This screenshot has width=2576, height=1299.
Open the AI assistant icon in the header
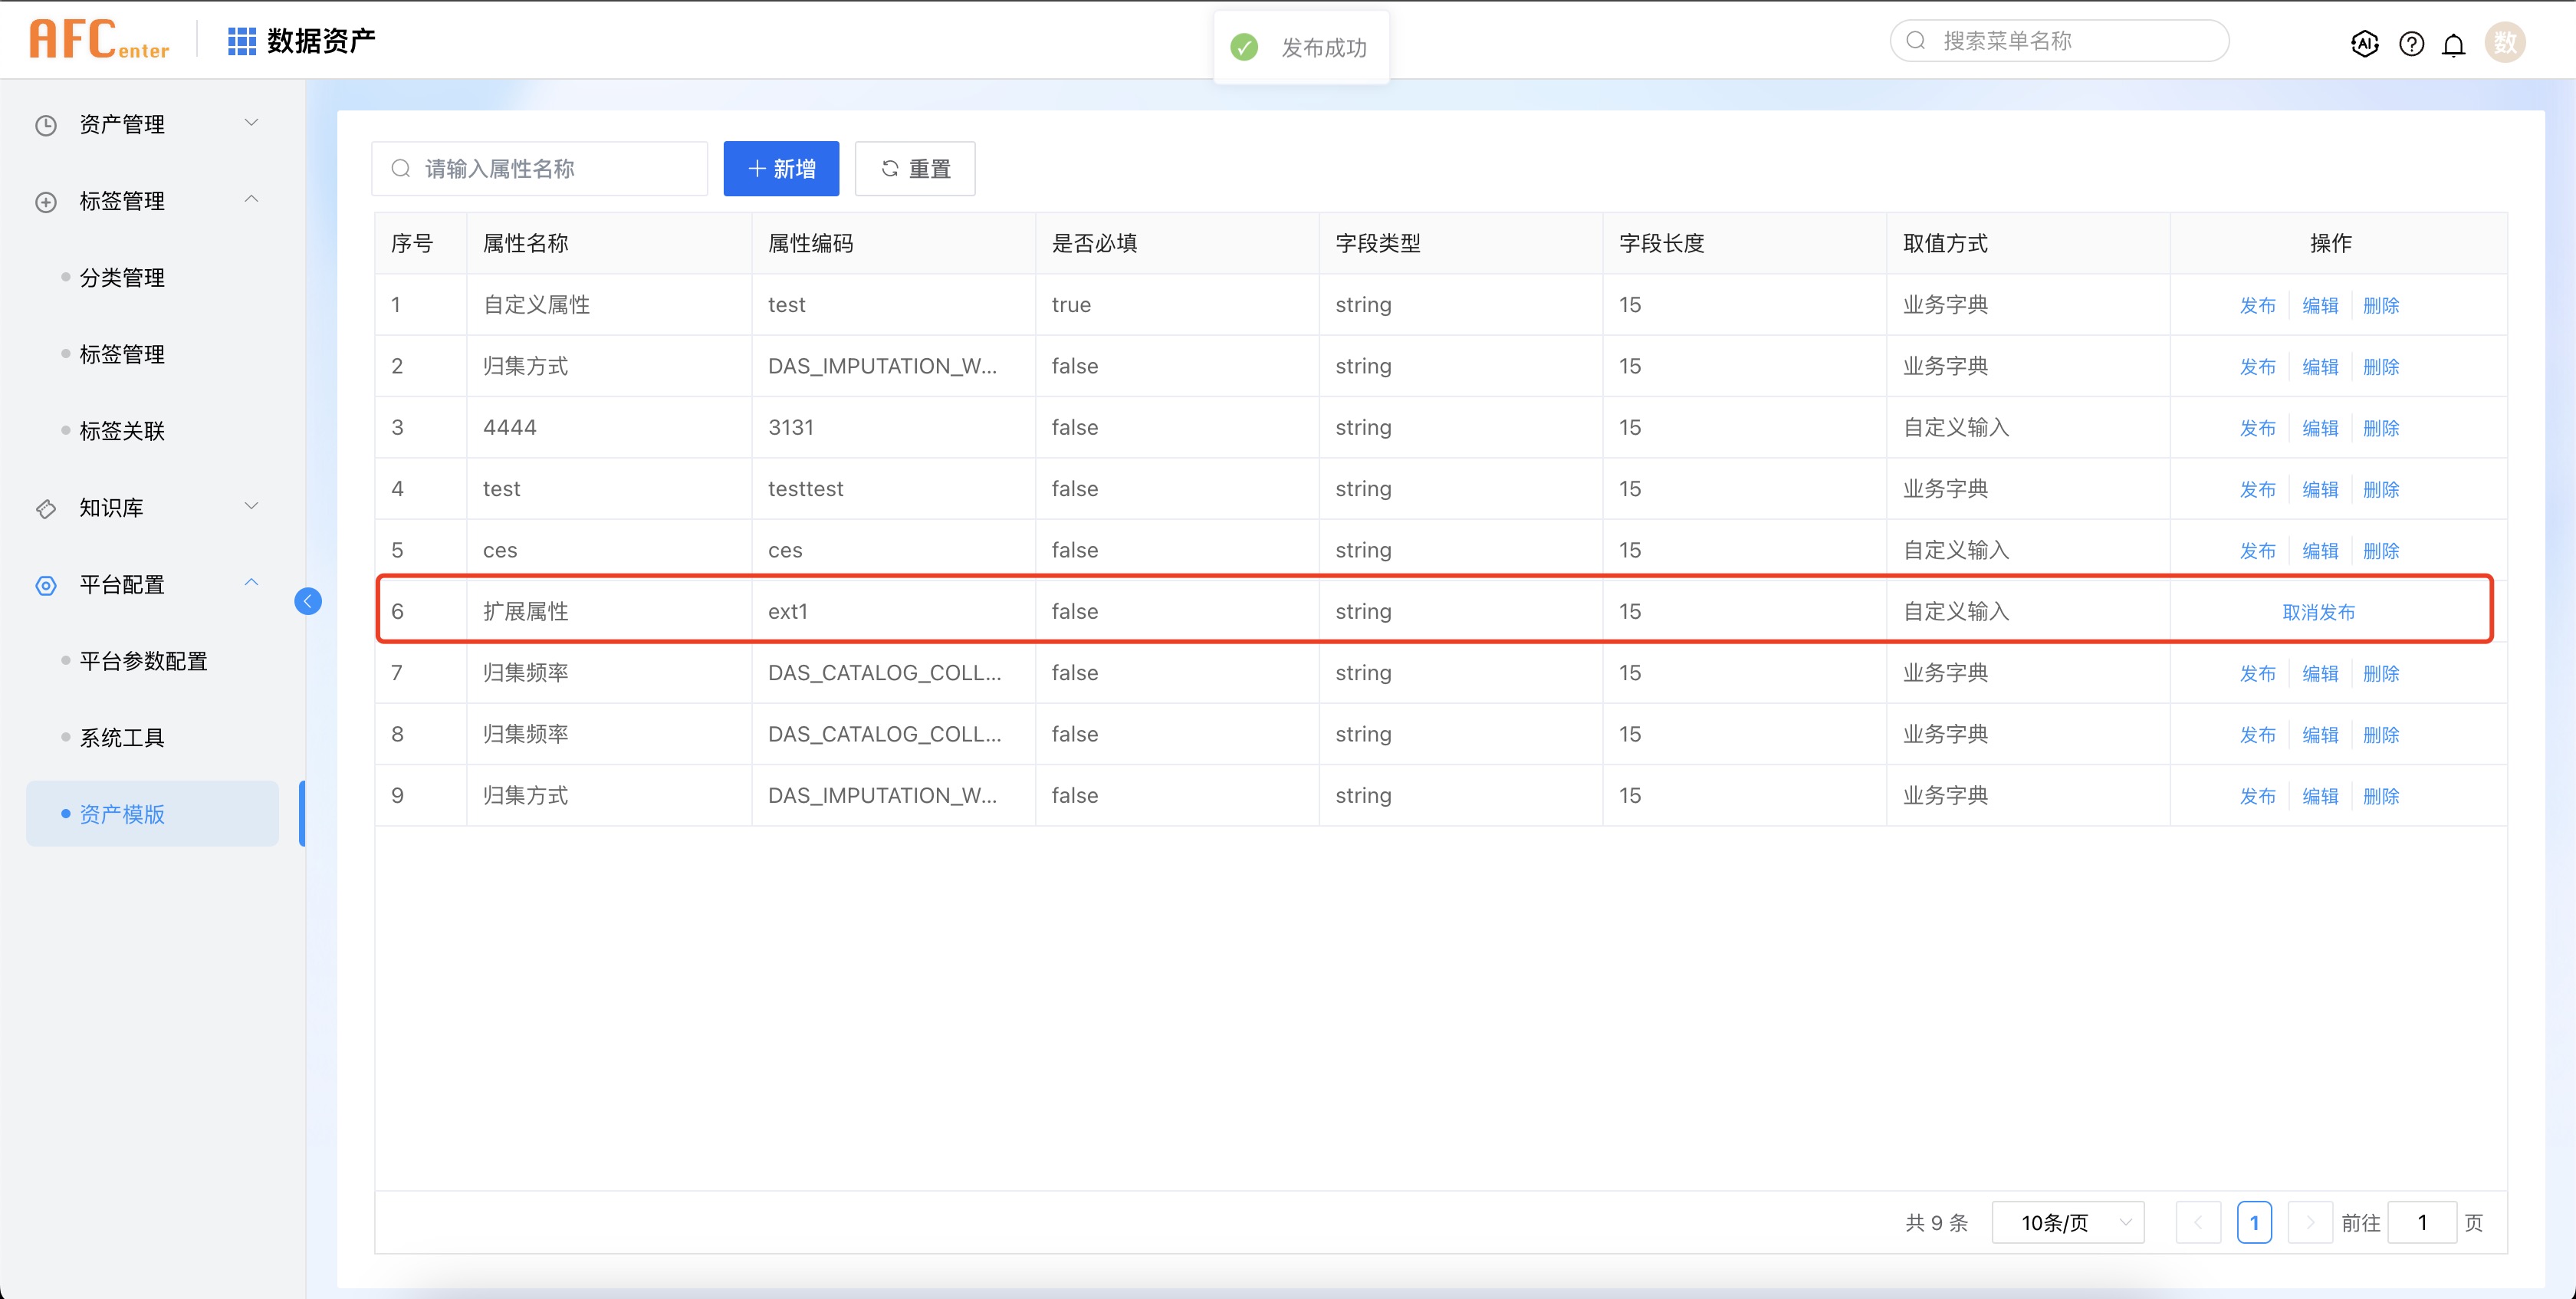pyautogui.click(x=2364, y=43)
